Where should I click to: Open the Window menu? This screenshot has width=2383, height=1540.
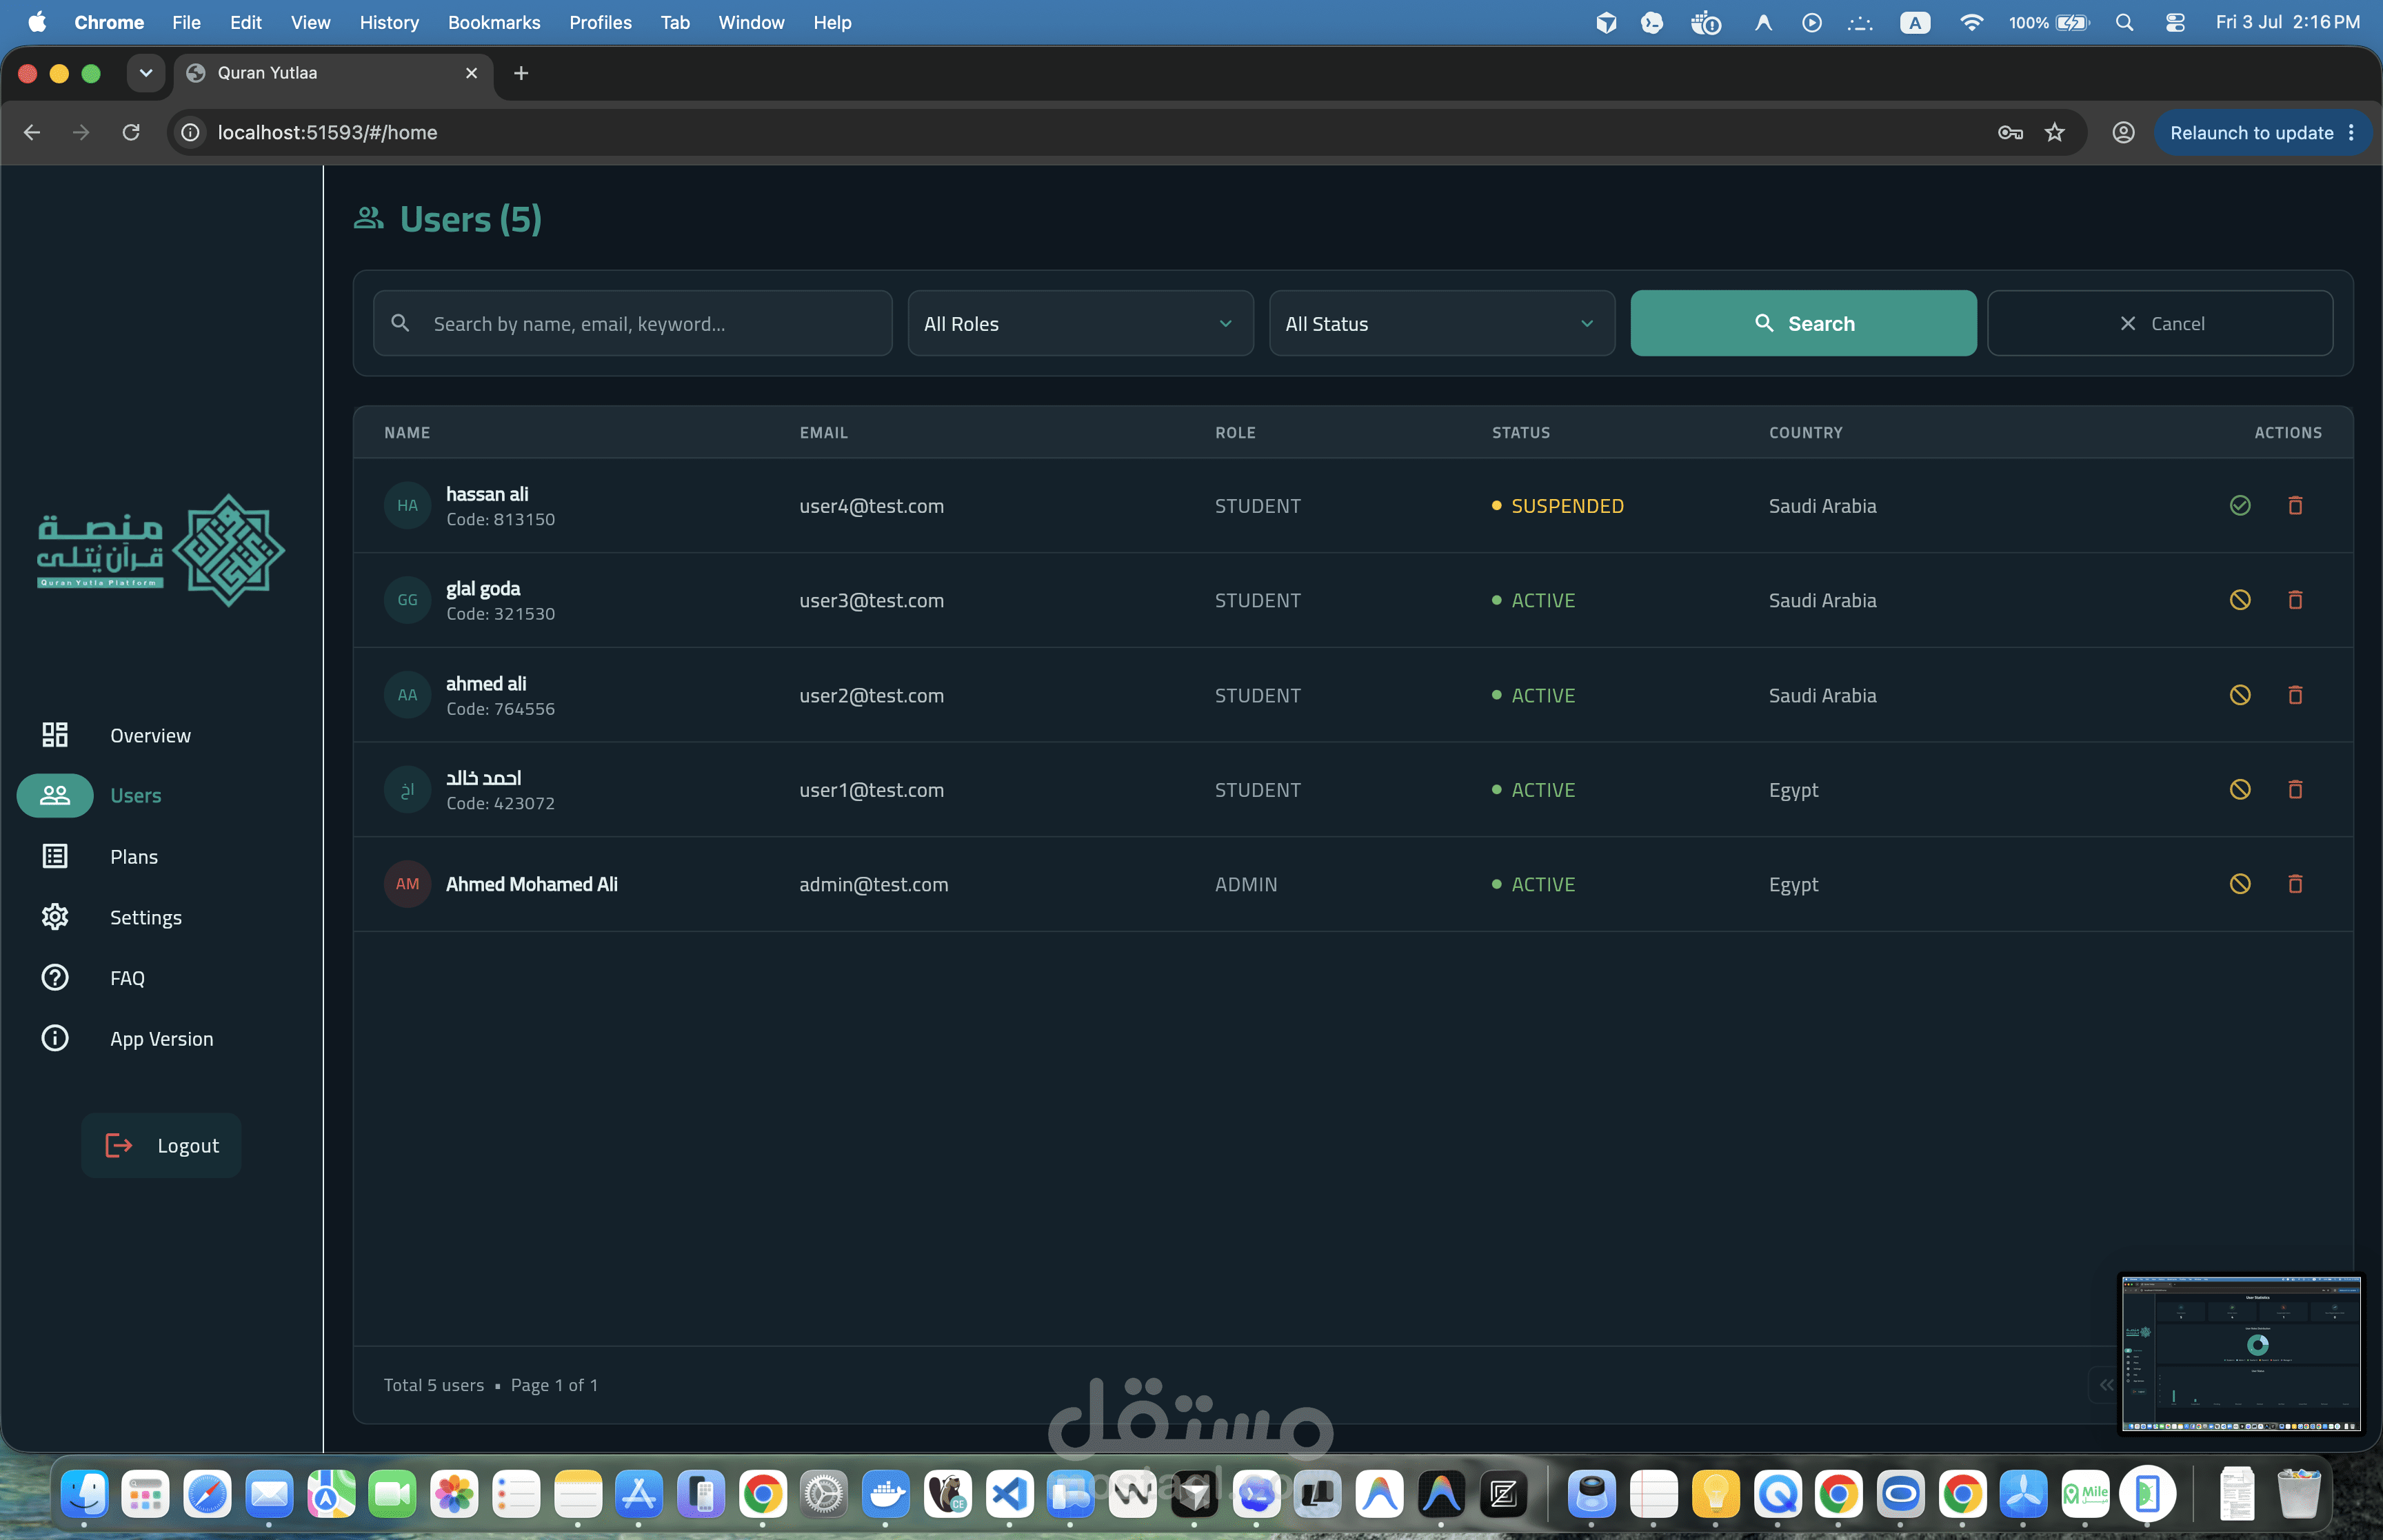pos(751,22)
